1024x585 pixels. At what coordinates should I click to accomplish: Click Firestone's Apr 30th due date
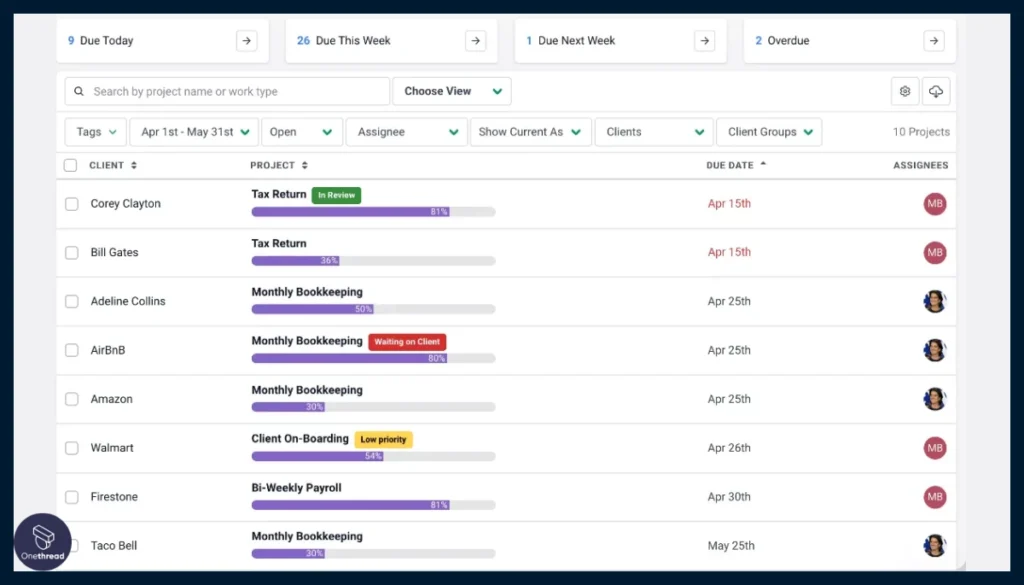[729, 497]
